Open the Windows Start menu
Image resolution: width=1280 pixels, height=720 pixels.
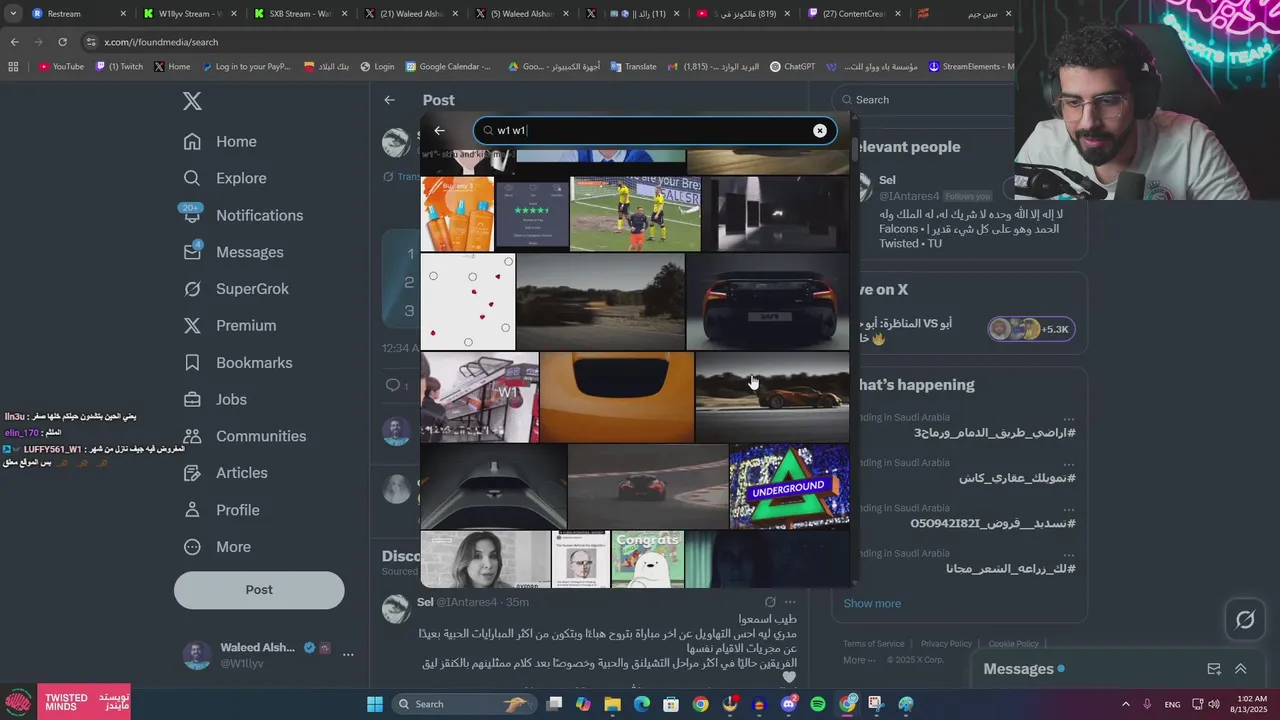click(375, 704)
